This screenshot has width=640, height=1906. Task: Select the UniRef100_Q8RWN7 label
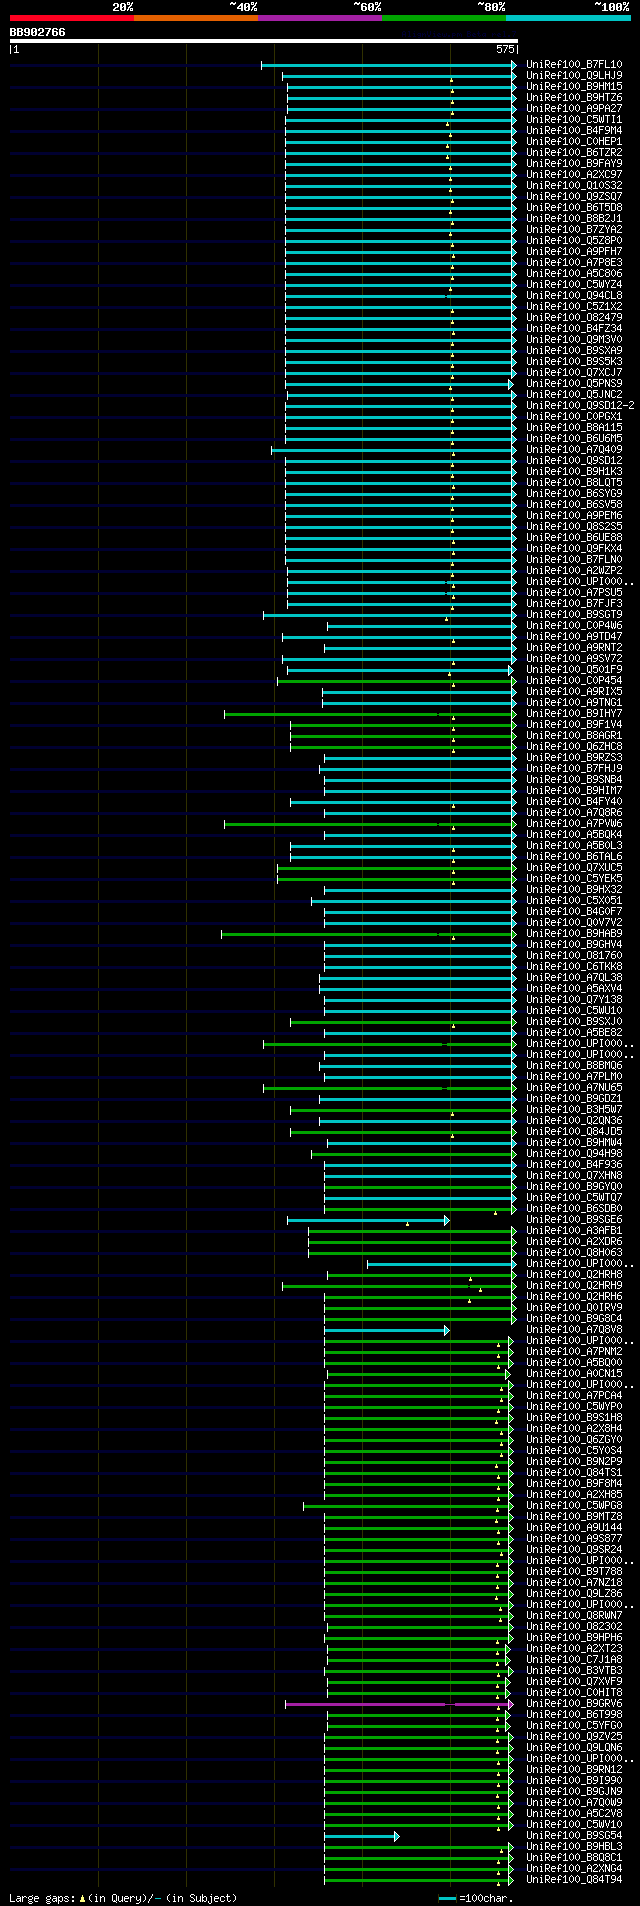tap(574, 1616)
